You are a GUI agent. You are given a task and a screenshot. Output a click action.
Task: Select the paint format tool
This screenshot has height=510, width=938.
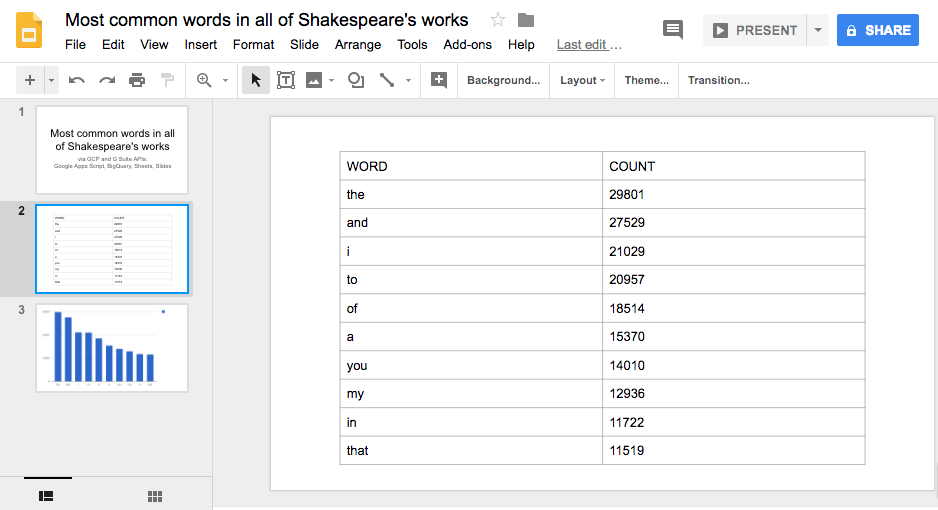point(167,80)
